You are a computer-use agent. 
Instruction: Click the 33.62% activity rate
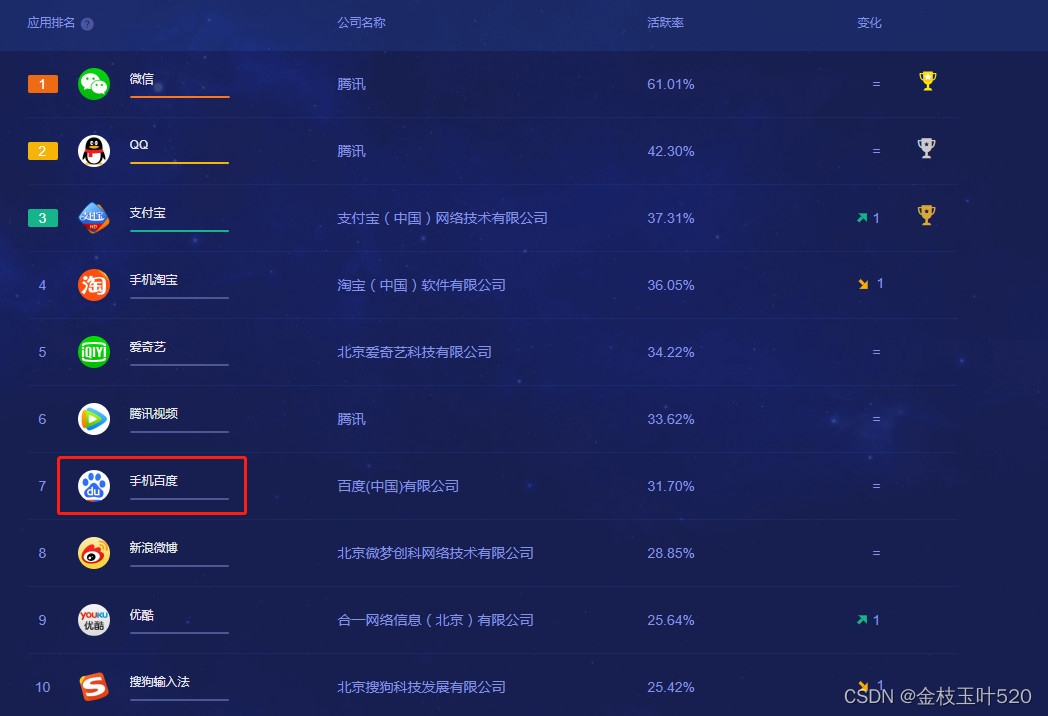[670, 419]
